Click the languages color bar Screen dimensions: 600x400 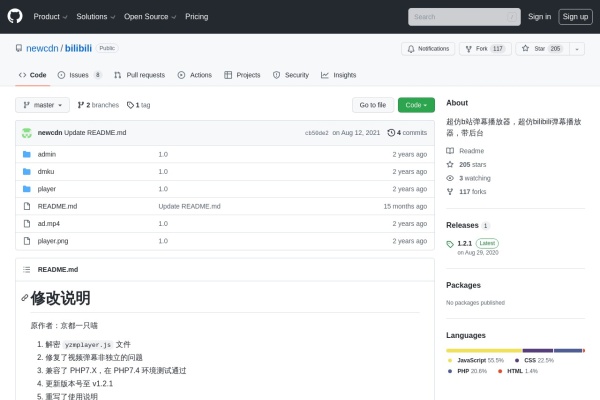point(514,350)
